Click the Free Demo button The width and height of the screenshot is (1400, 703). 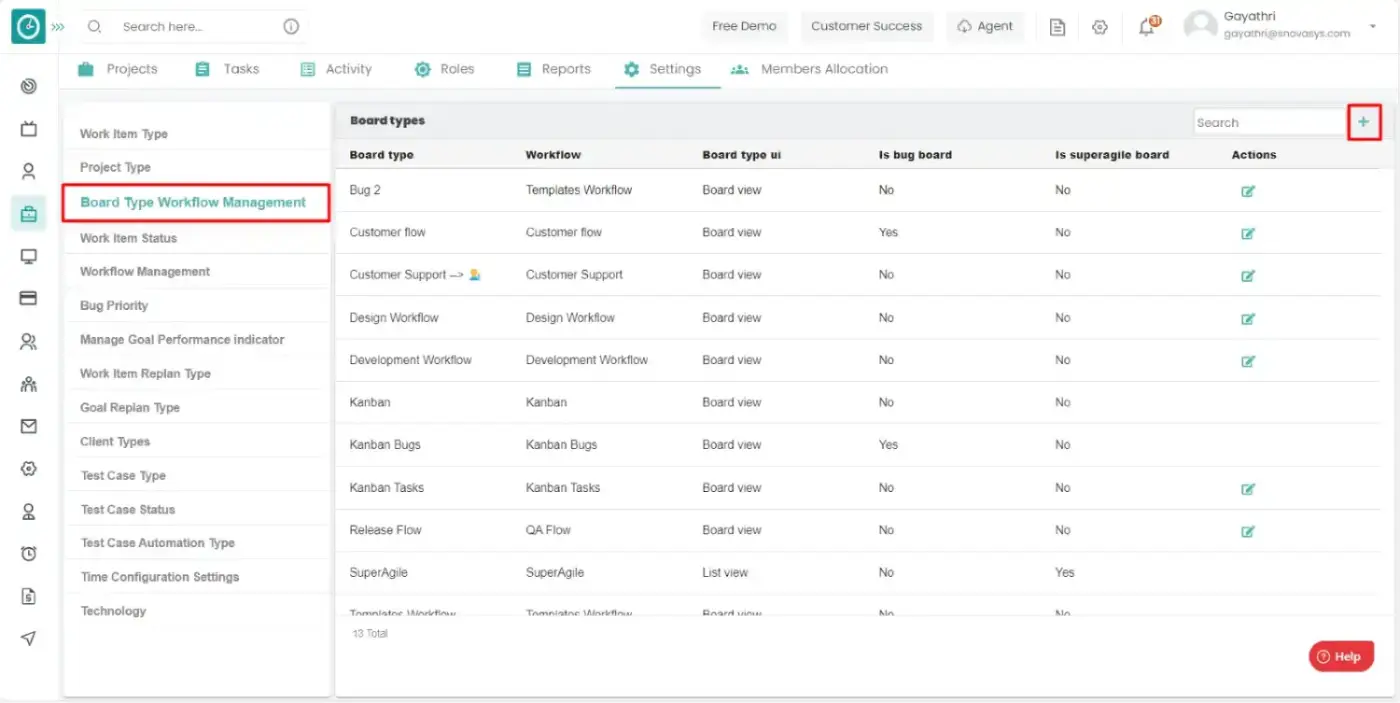(x=744, y=27)
